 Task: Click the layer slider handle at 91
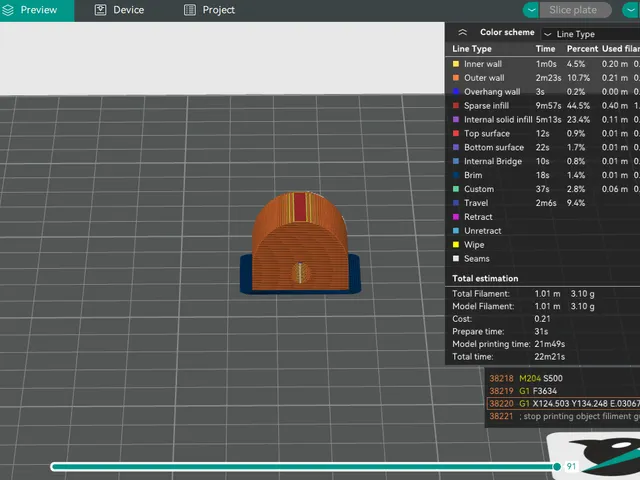(x=557, y=466)
